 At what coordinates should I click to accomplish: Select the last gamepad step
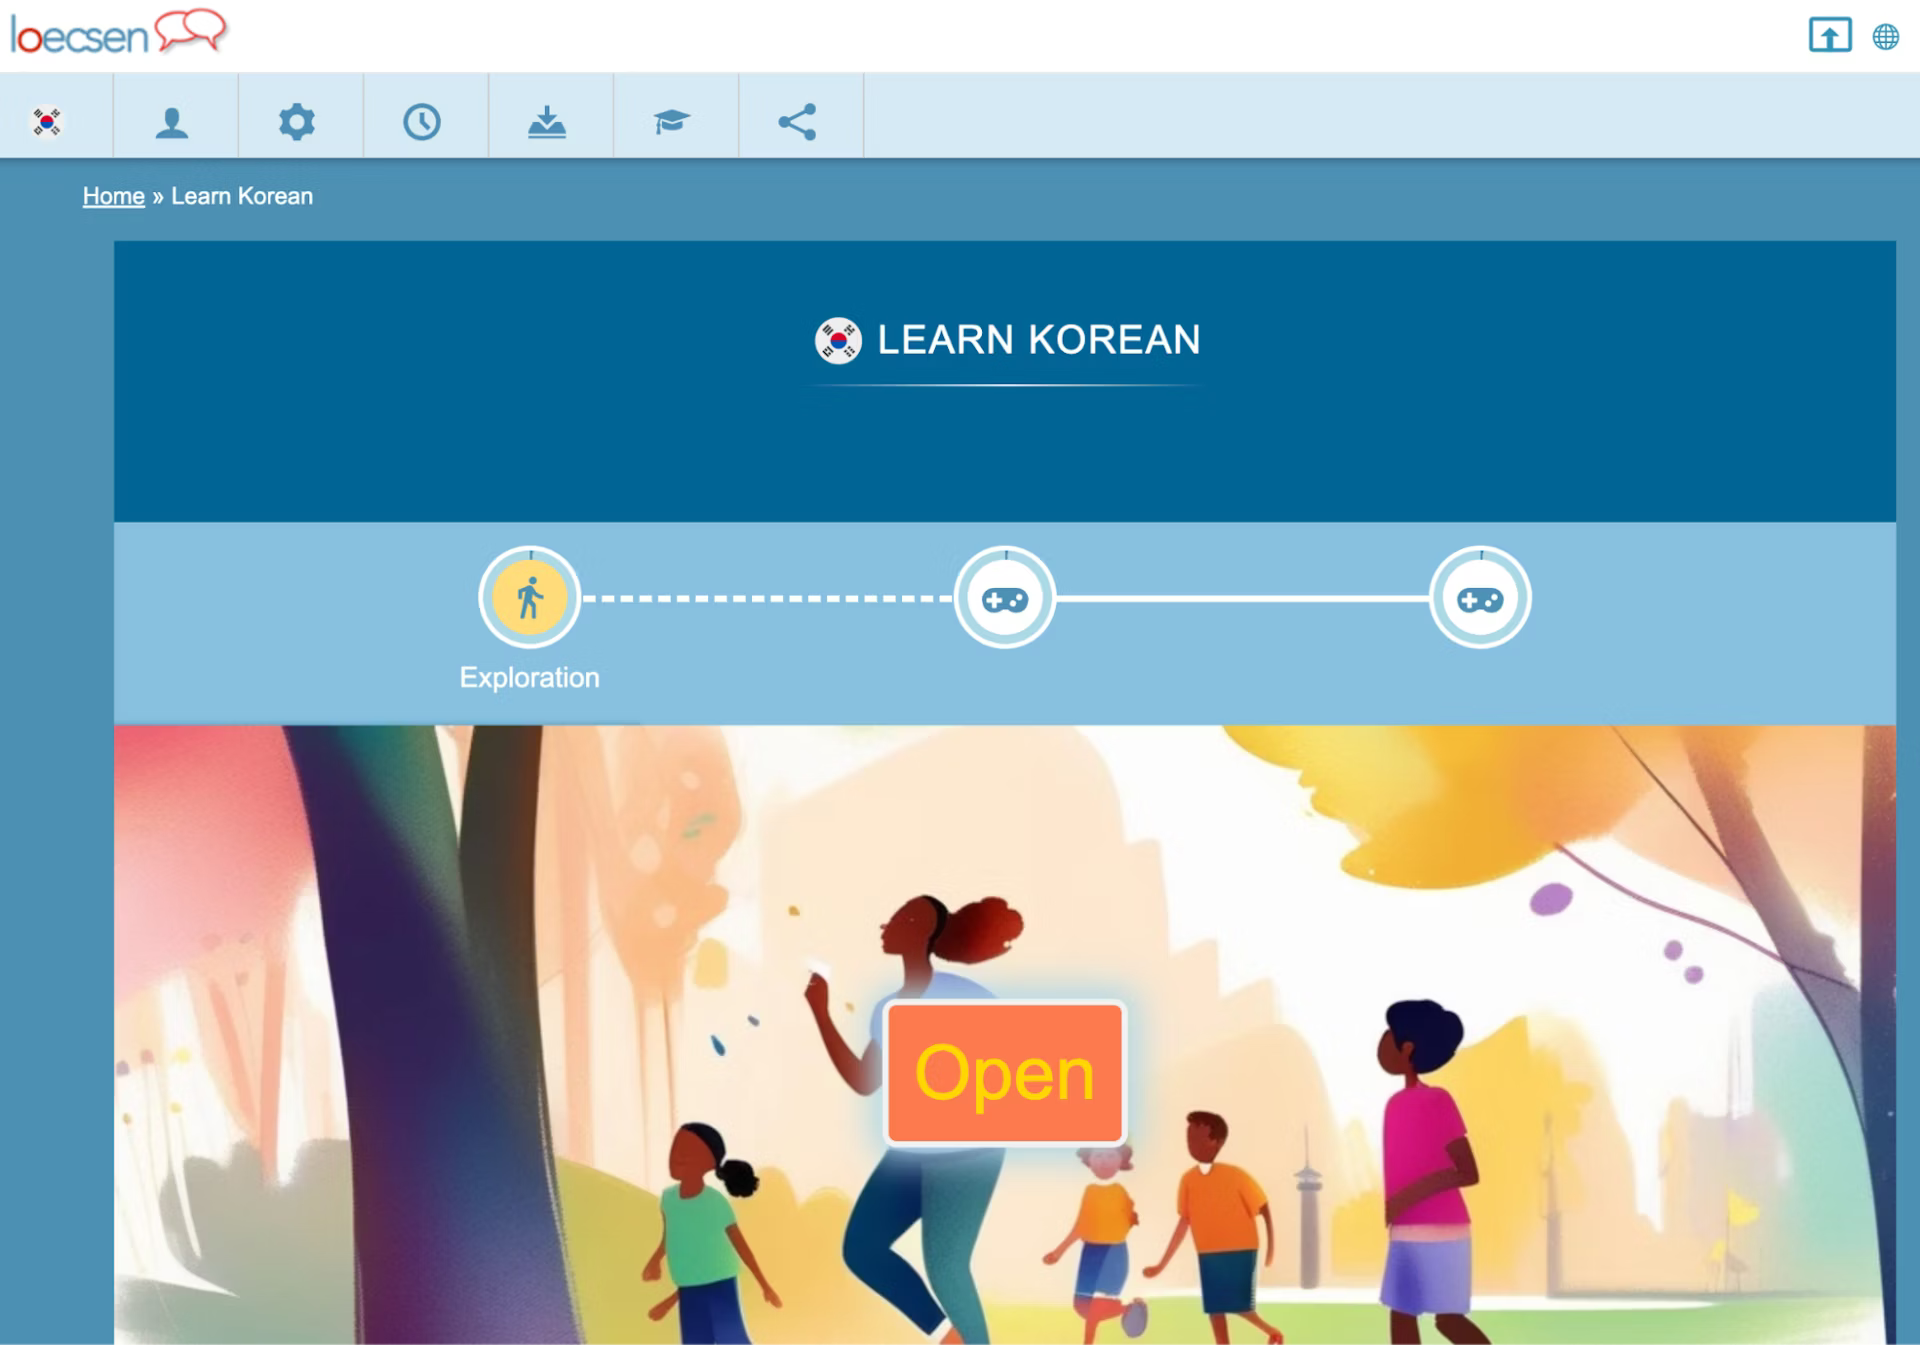pos(1480,598)
